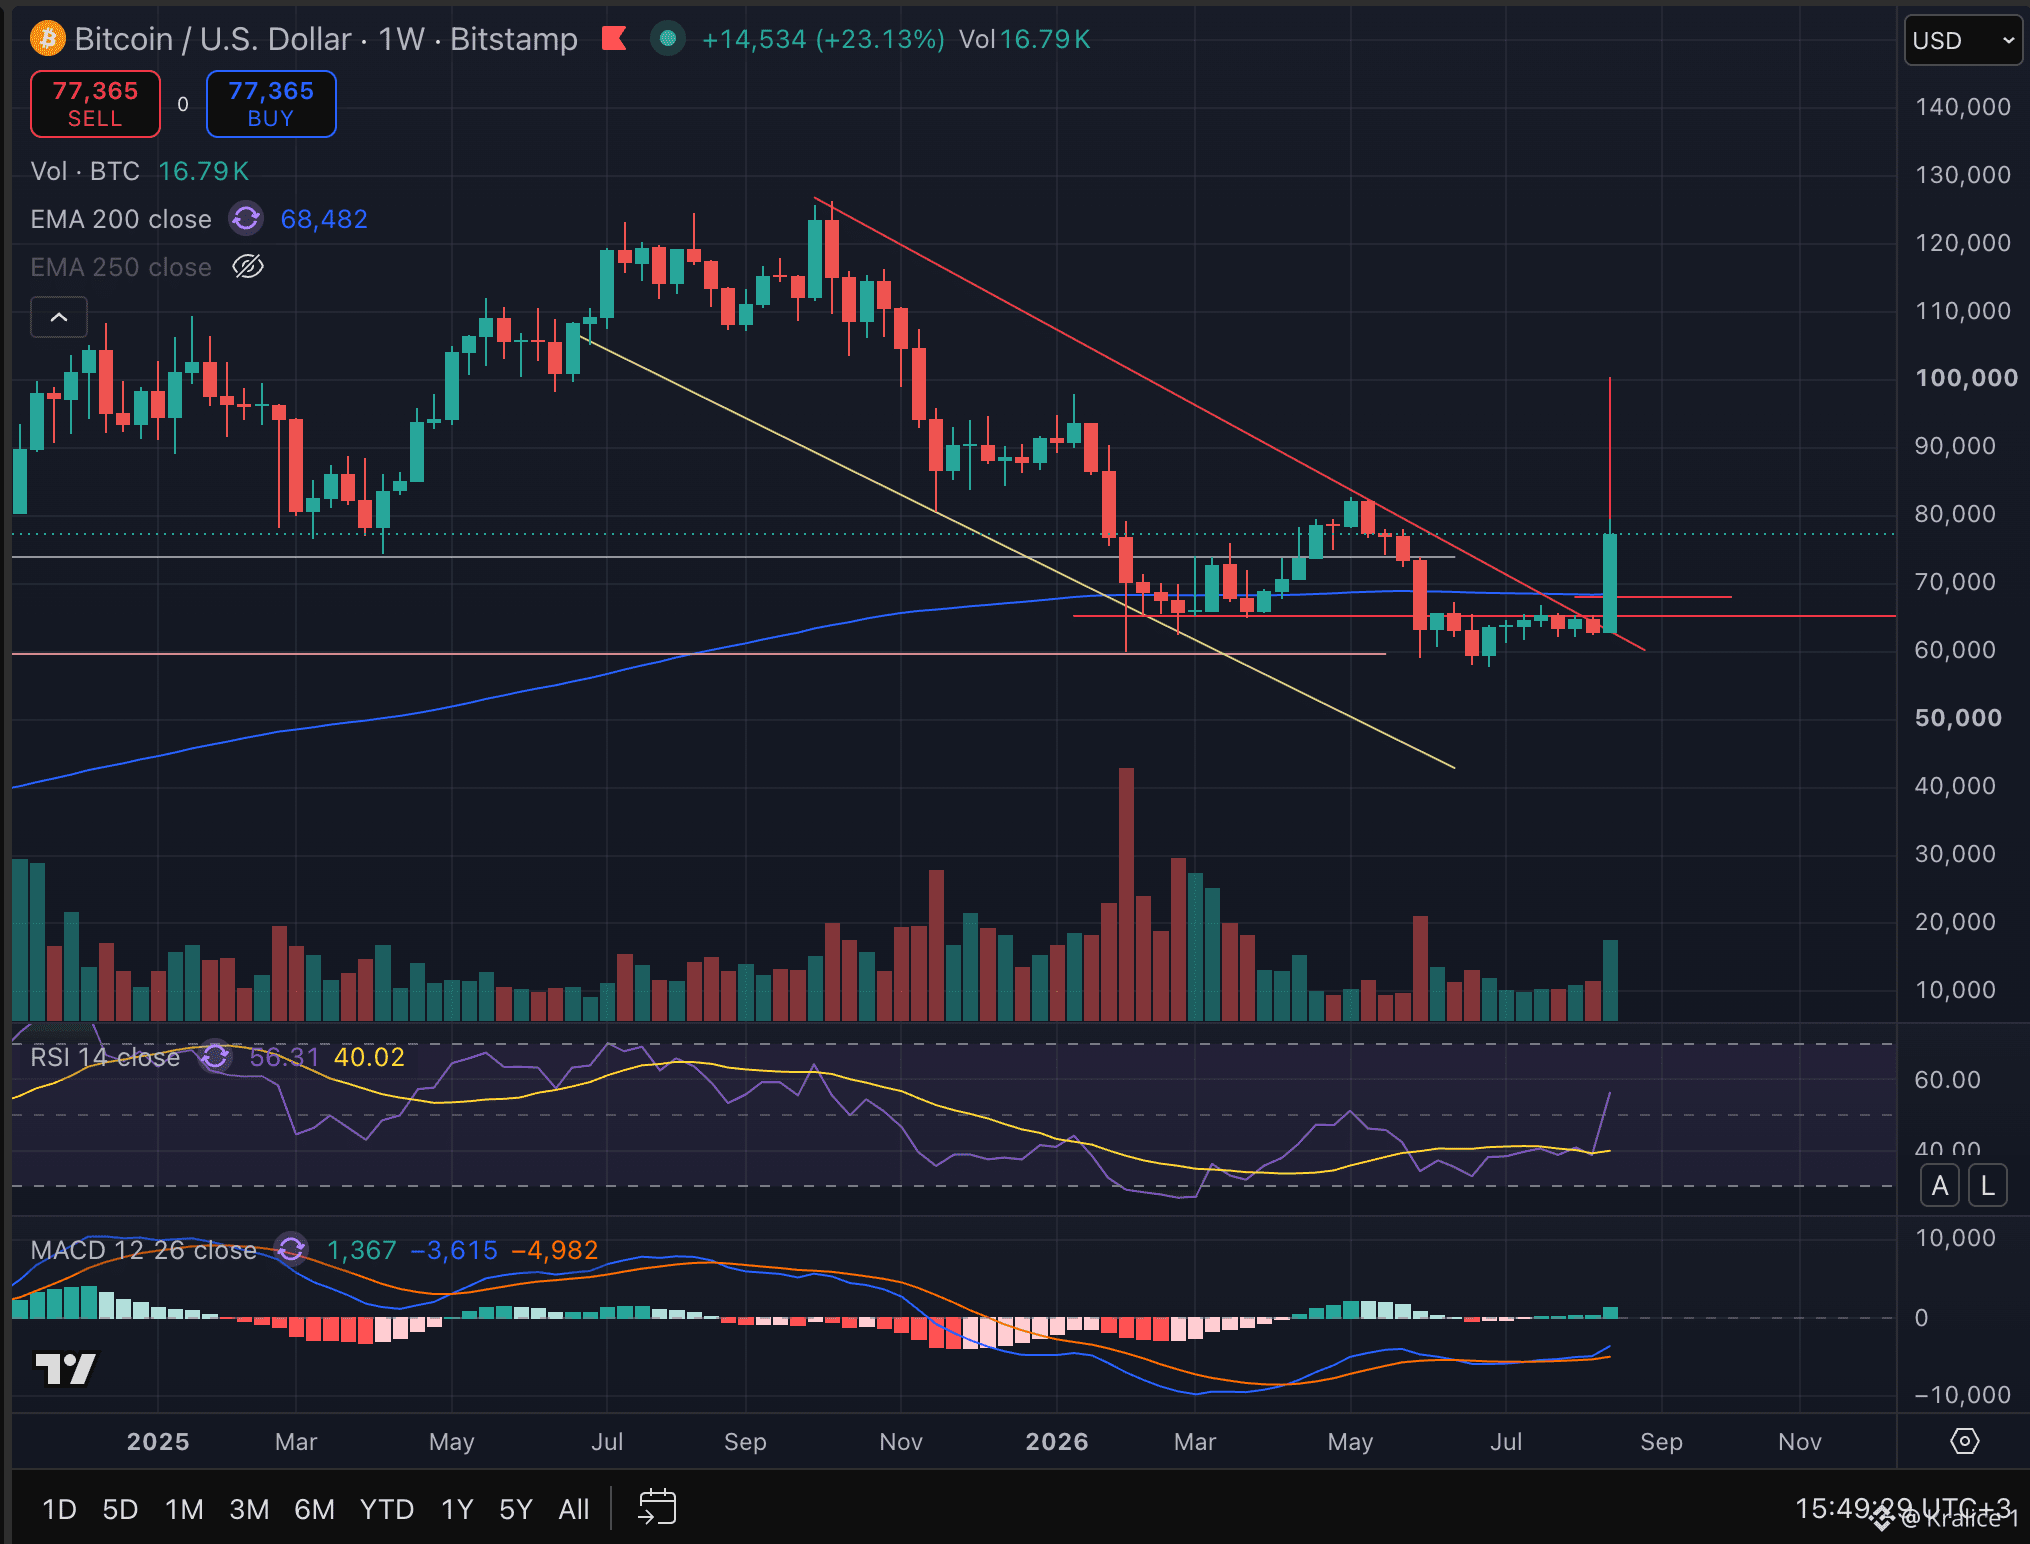Click the MACD histogram value 1,367
Viewport: 2030px width, 1544px height.
(x=362, y=1250)
